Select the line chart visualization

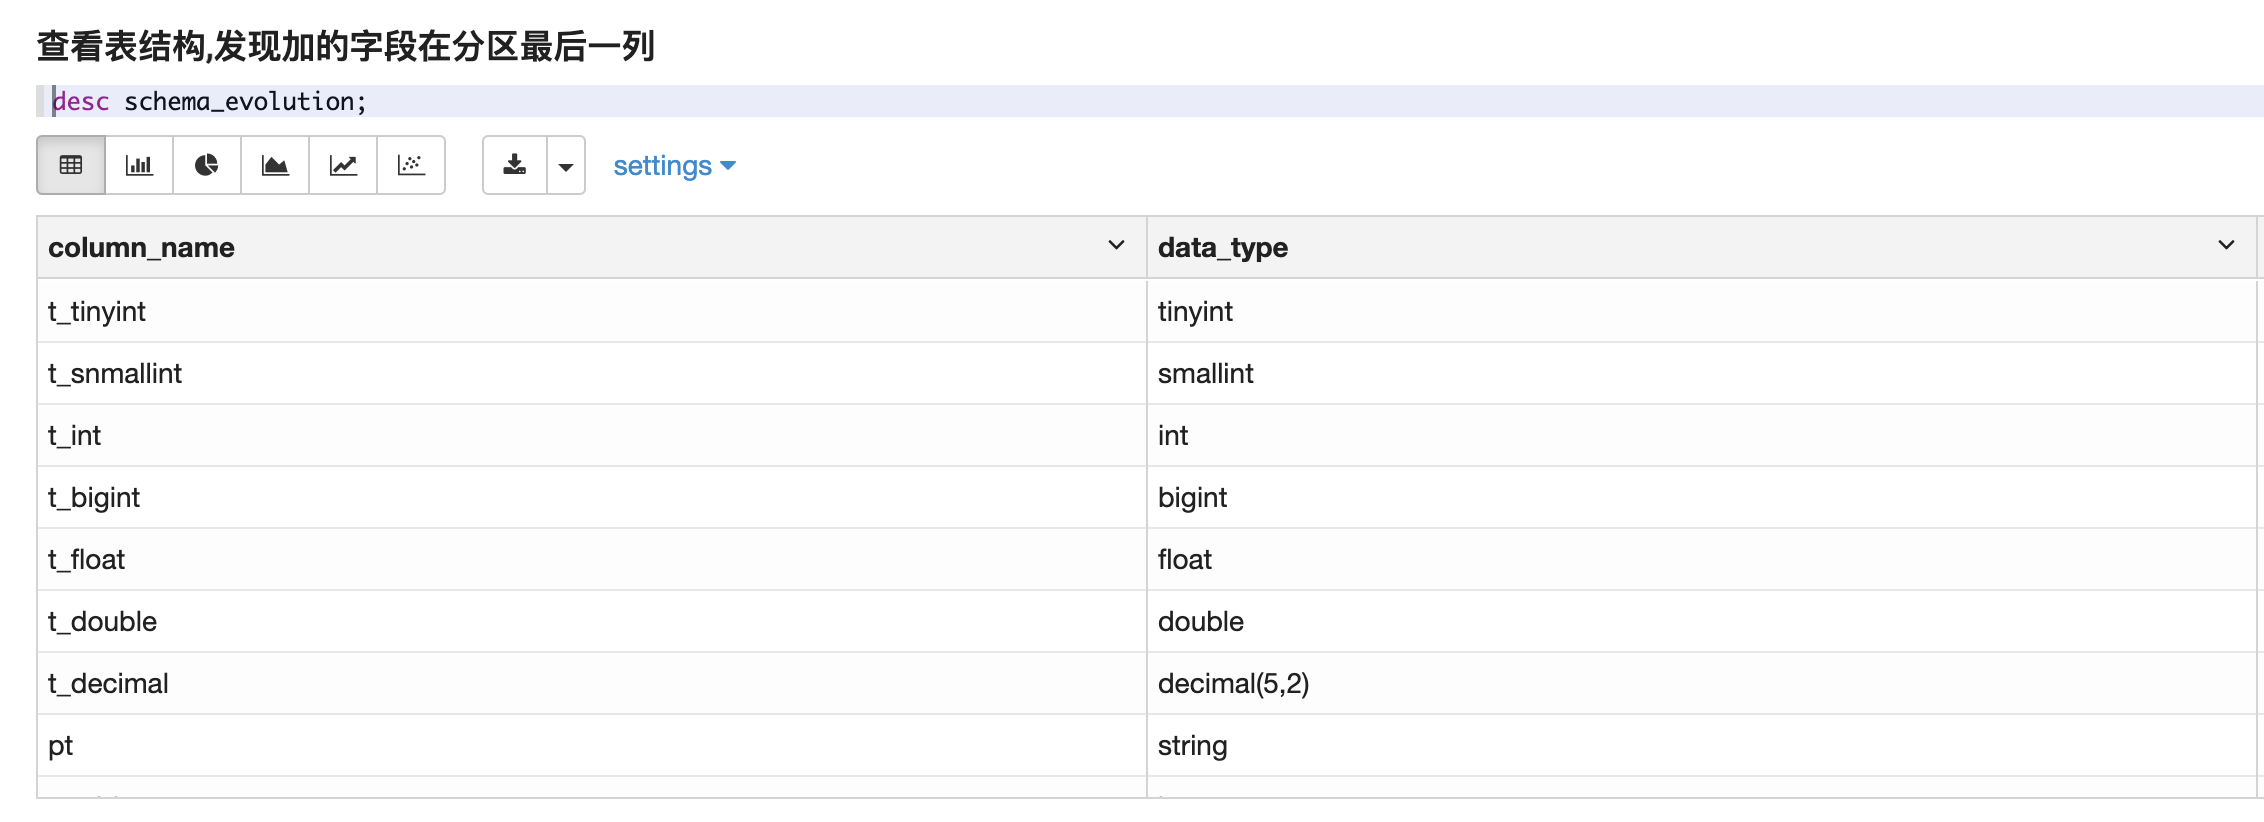(343, 165)
